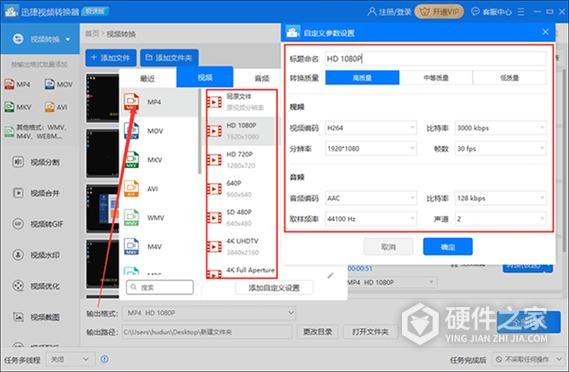Screen dimensions: 569x372
Task: Click the 输出路径 path field
Action: 207,332
